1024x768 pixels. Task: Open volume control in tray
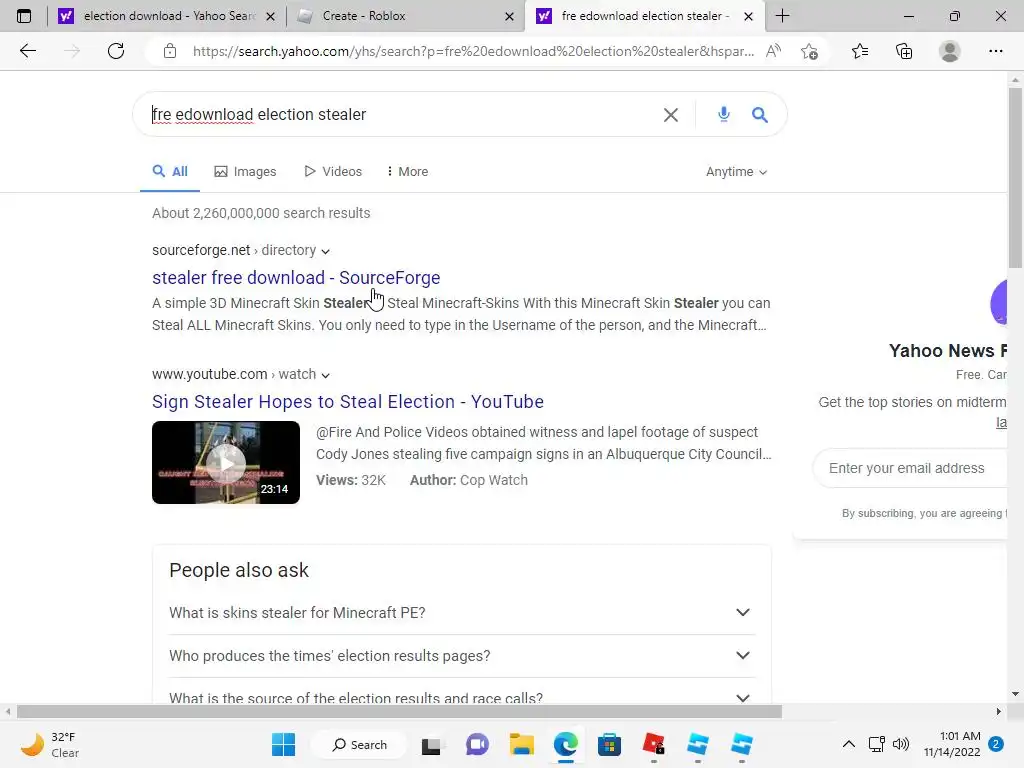pyautogui.click(x=901, y=744)
